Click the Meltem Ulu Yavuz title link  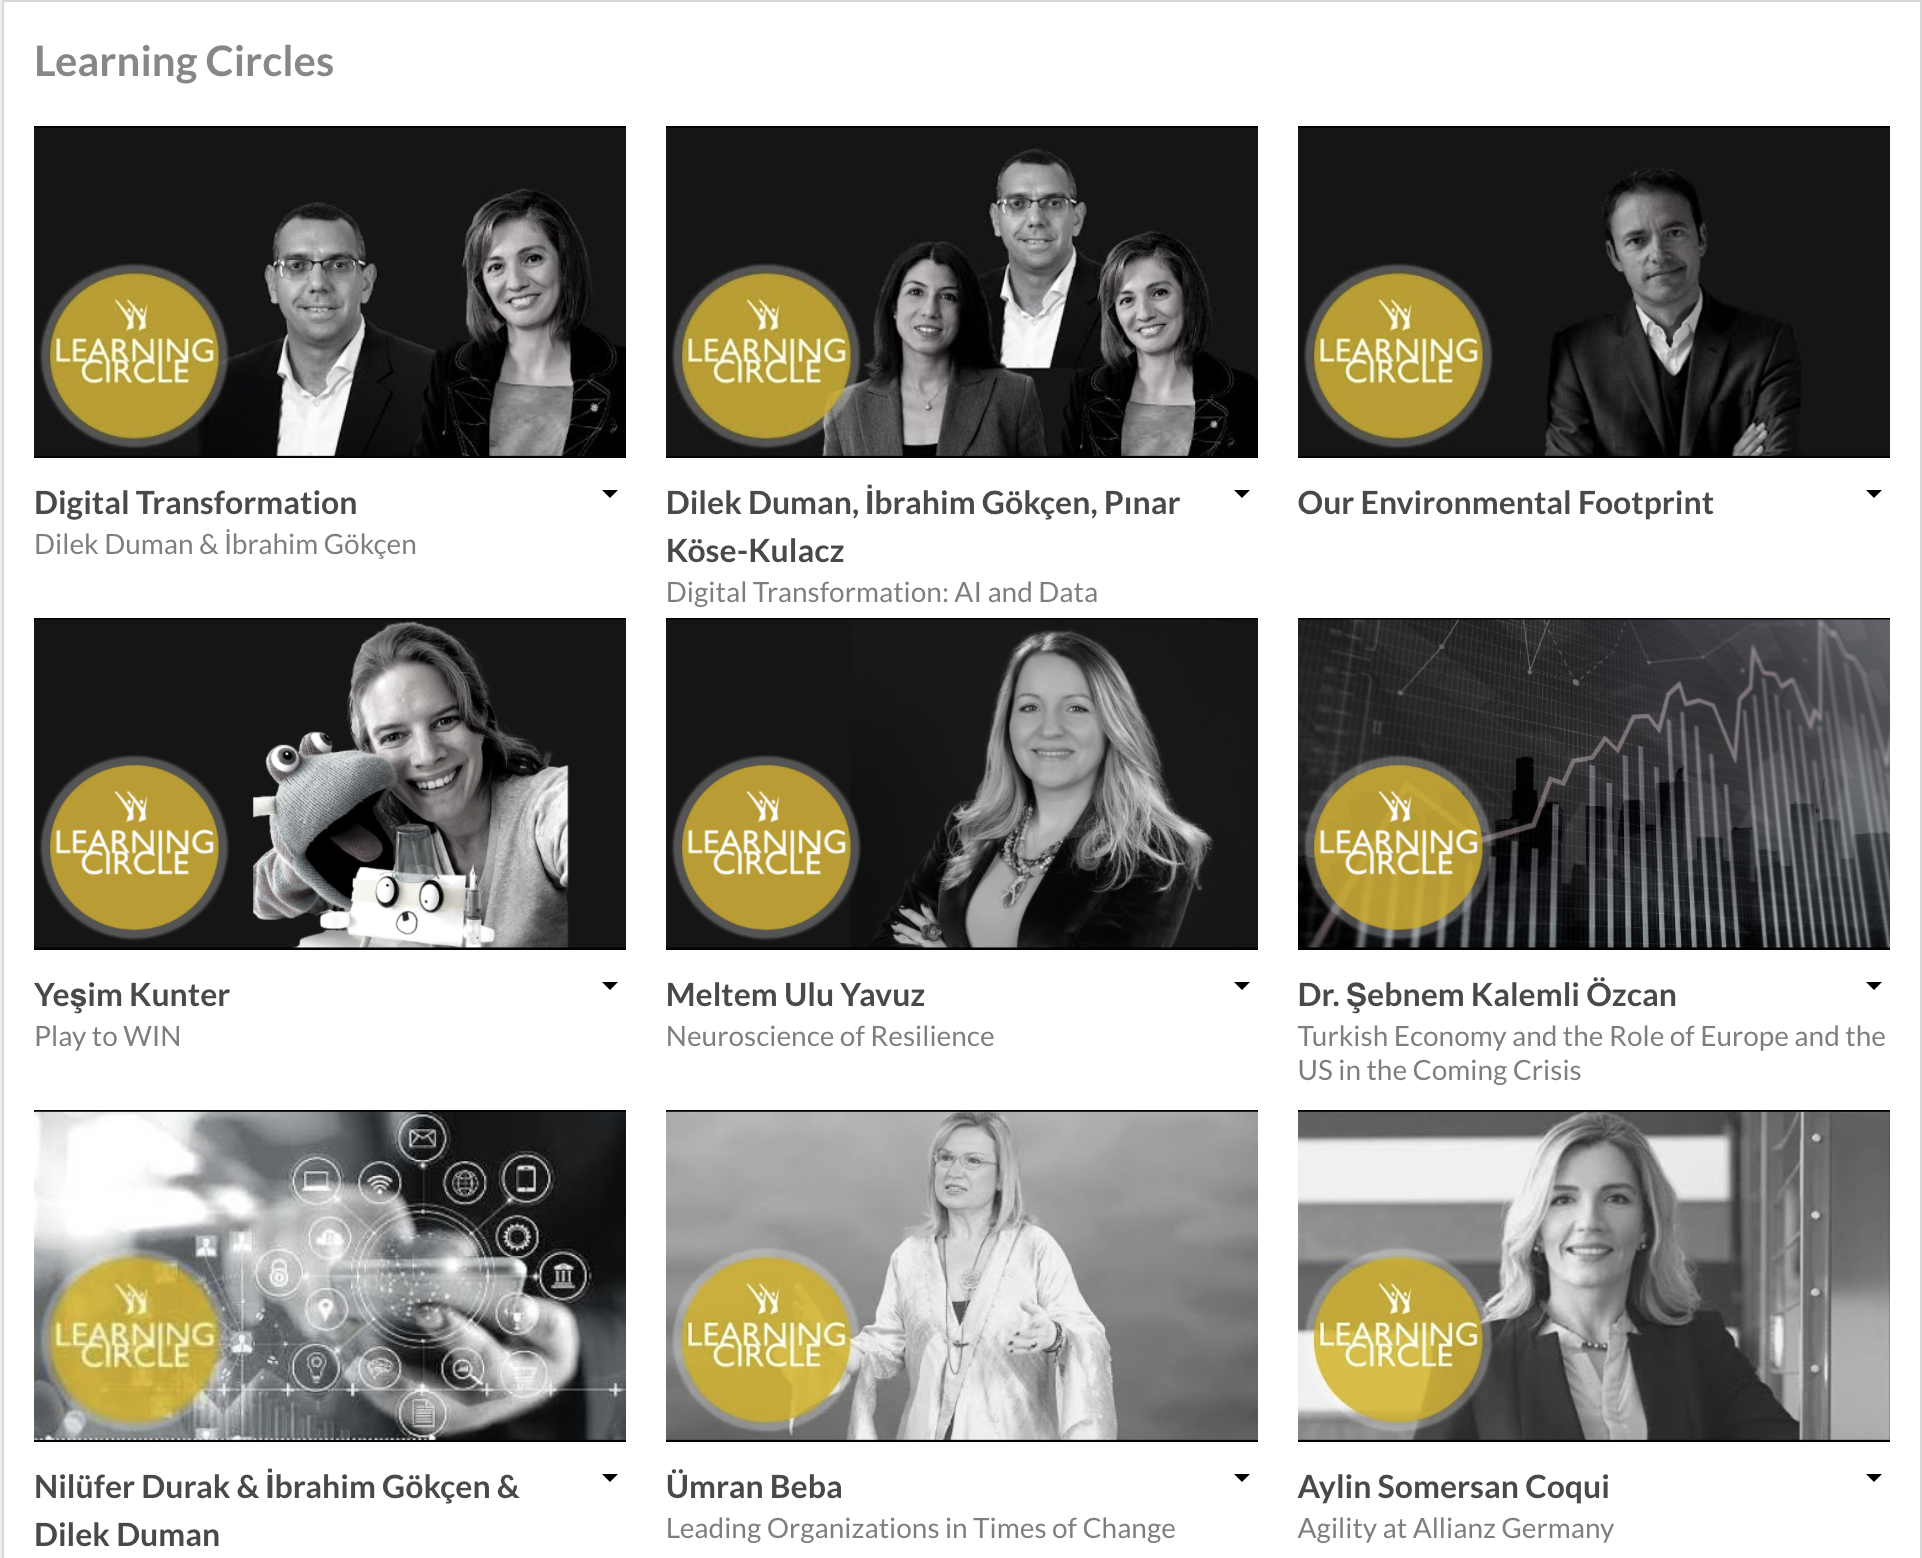(x=795, y=995)
